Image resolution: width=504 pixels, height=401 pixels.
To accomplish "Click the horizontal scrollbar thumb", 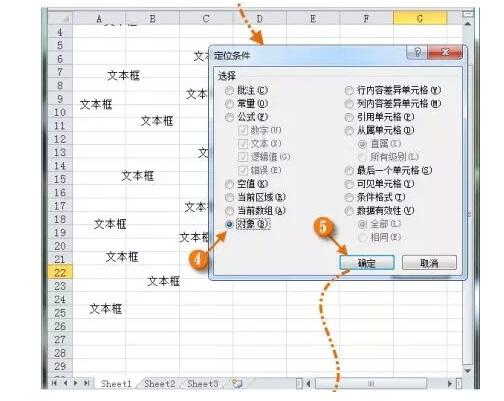I will (371, 384).
